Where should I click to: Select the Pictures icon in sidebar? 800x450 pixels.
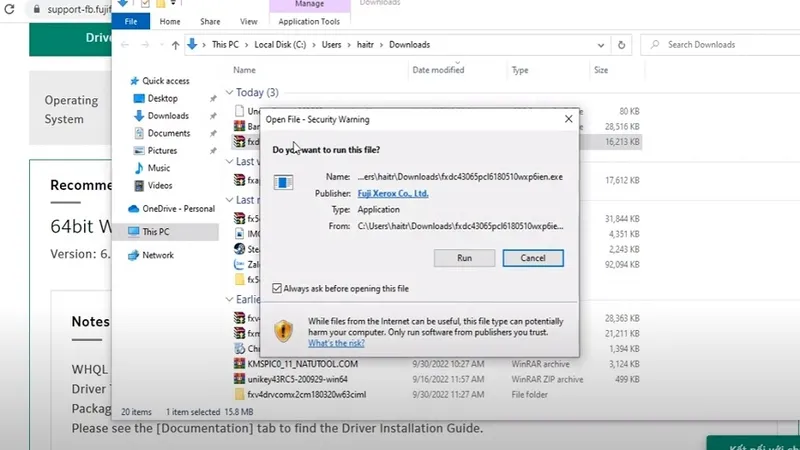tap(139, 150)
